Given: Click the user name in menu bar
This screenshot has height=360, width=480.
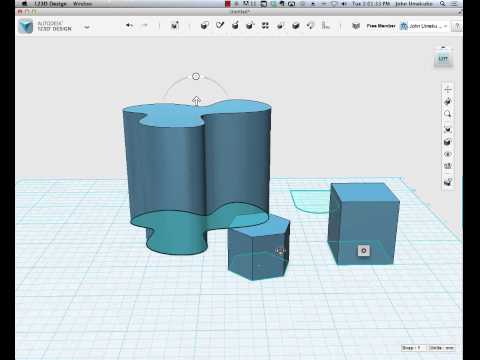Looking at the screenshot, I should 414,4.
